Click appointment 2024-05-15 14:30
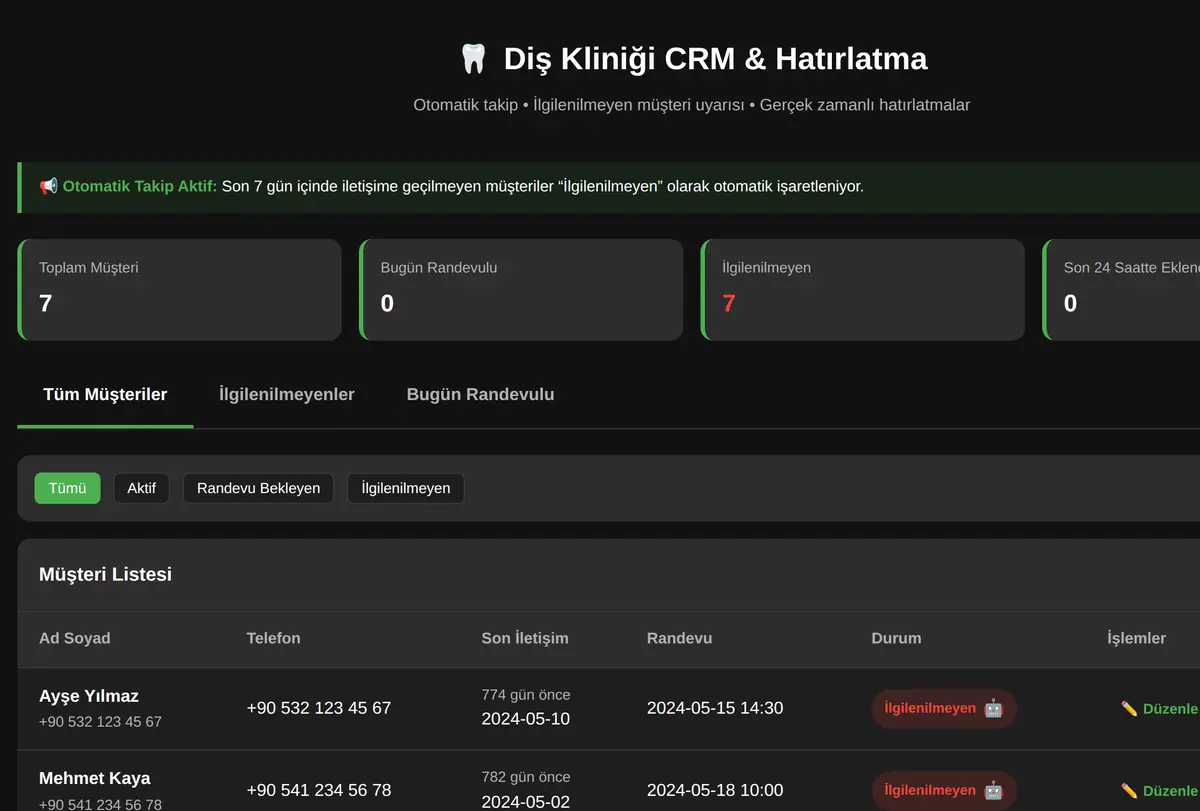The image size is (1200, 811). tap(715, 708)
